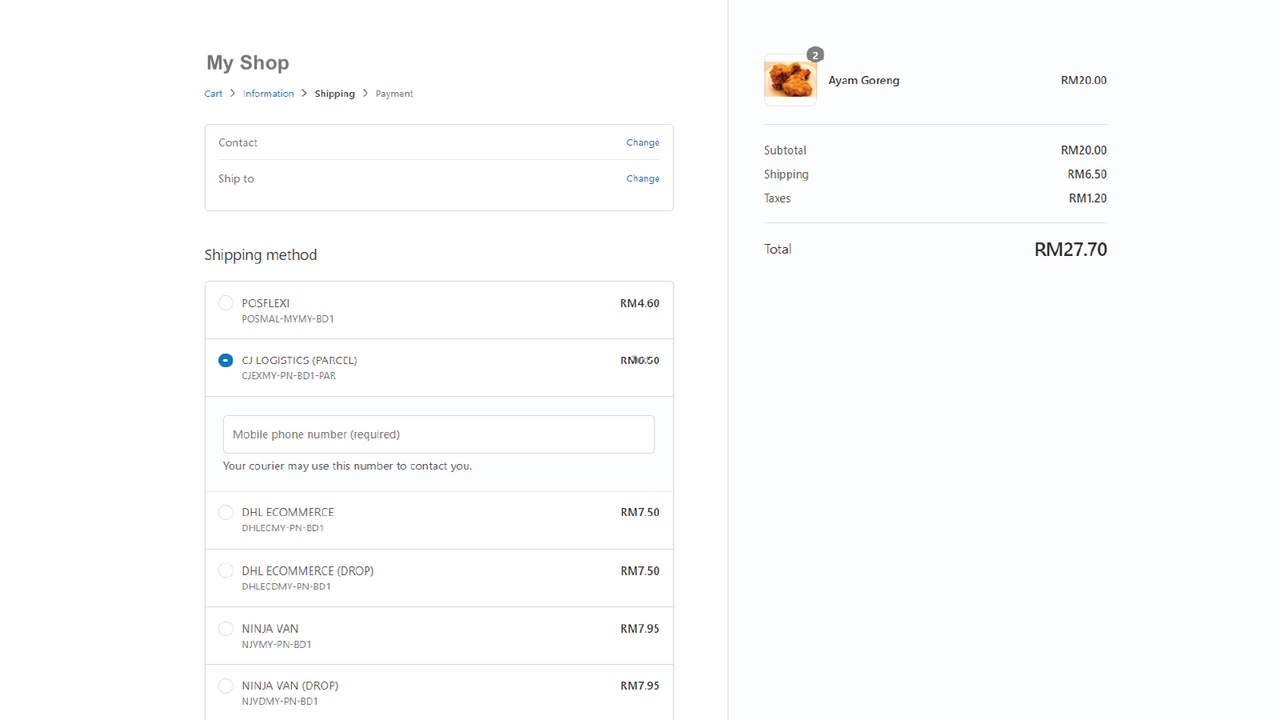Click the Subtotal label in summary

(785, 150)
